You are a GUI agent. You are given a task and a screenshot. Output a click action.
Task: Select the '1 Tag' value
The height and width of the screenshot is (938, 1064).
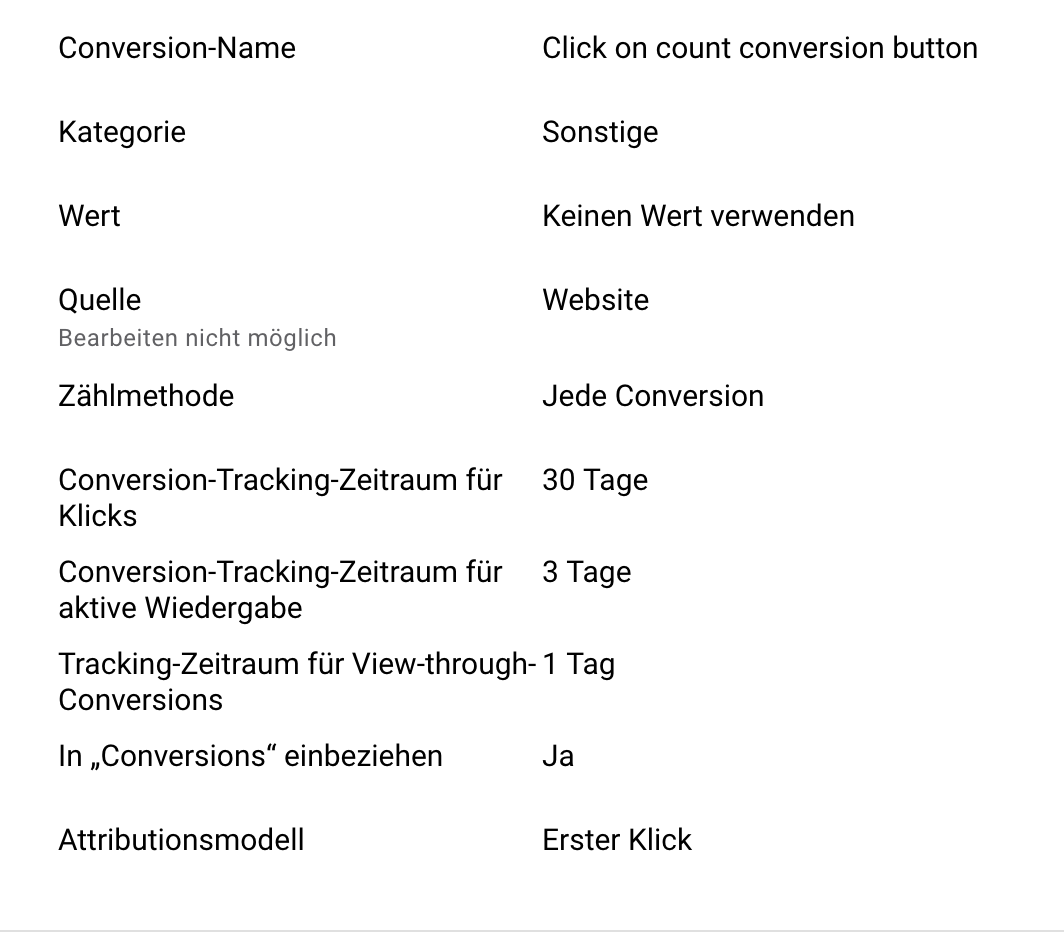point(579,664)
